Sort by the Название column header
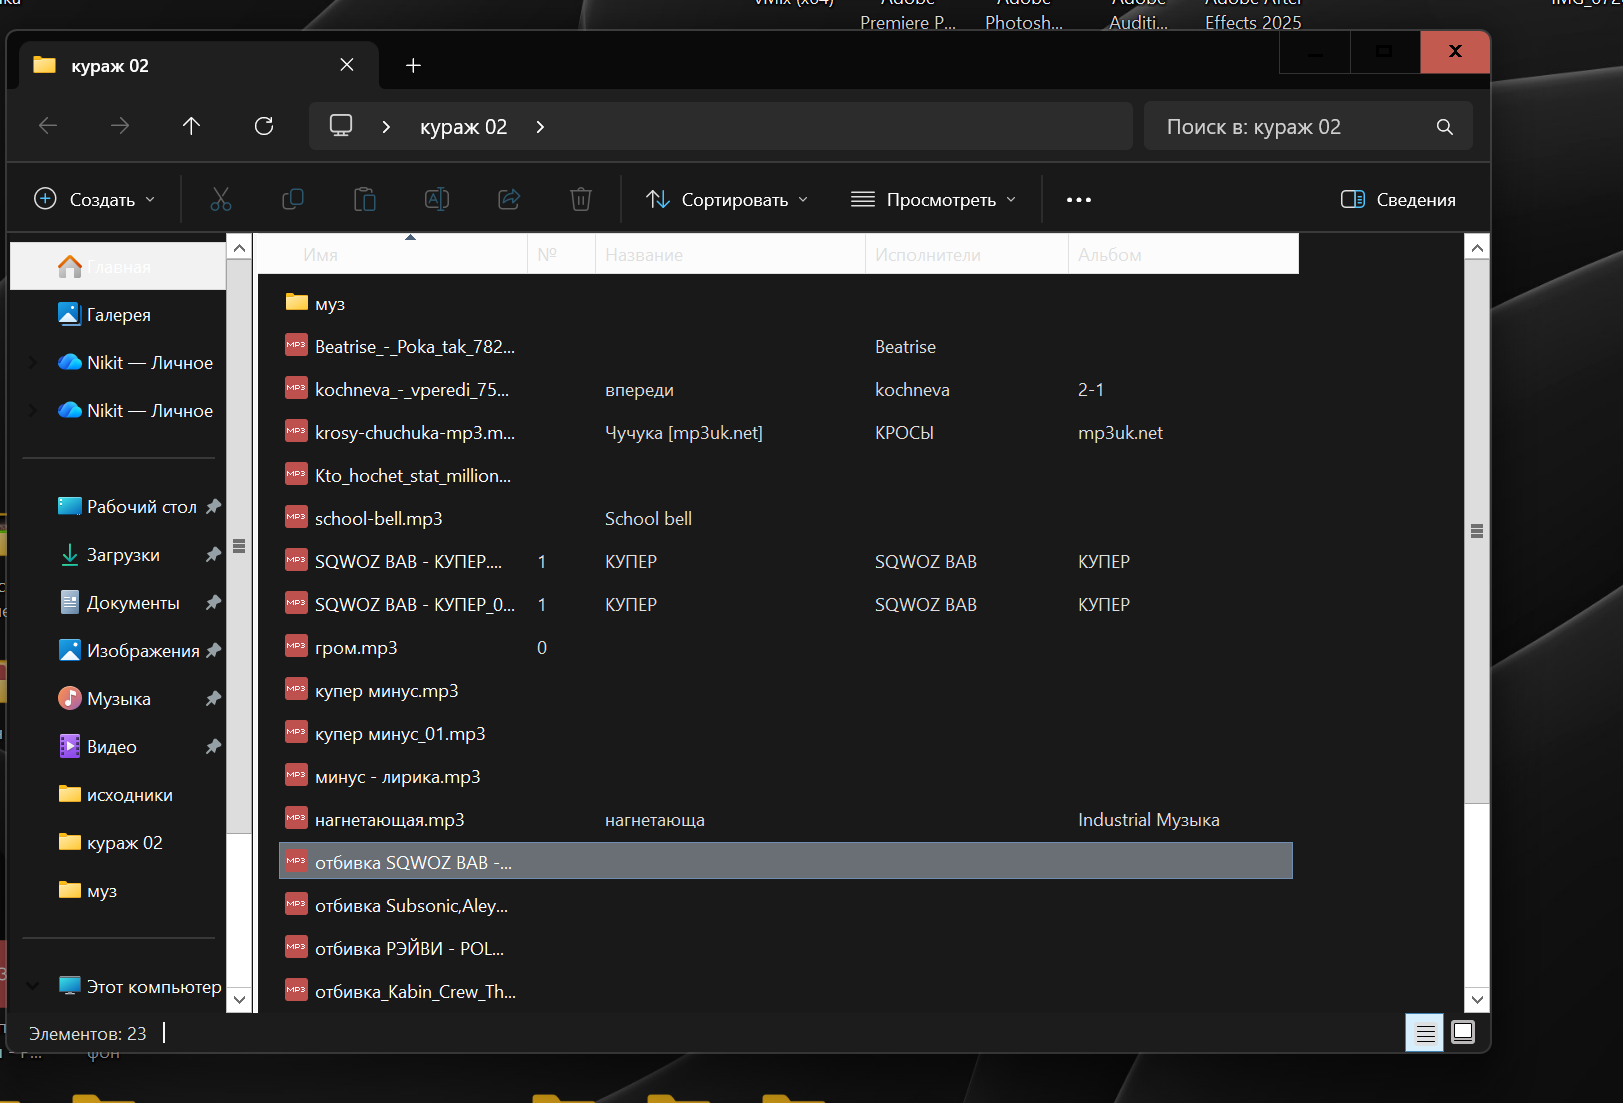 (x=730, y=254)
